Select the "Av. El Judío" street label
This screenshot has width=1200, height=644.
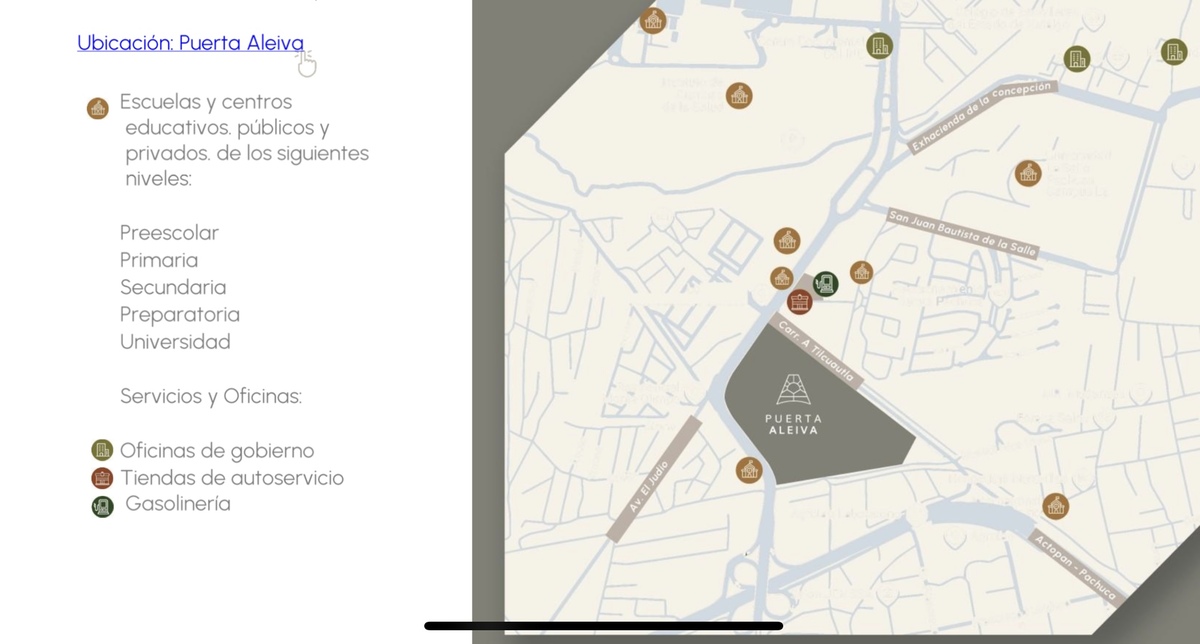click(x=650, y=481)
